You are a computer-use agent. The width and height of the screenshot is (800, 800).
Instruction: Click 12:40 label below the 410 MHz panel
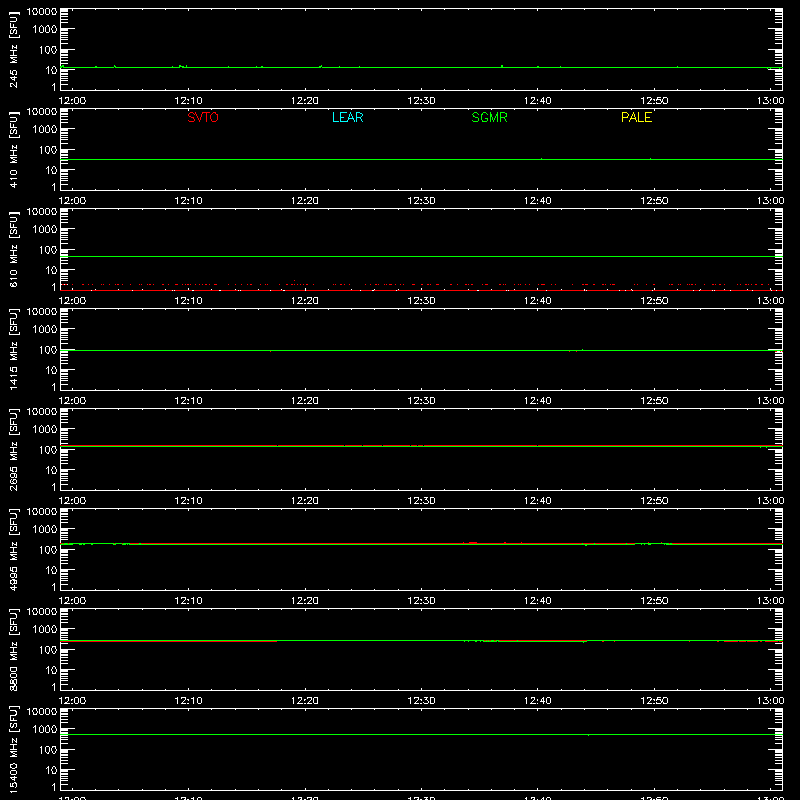[x=538, y=201]
